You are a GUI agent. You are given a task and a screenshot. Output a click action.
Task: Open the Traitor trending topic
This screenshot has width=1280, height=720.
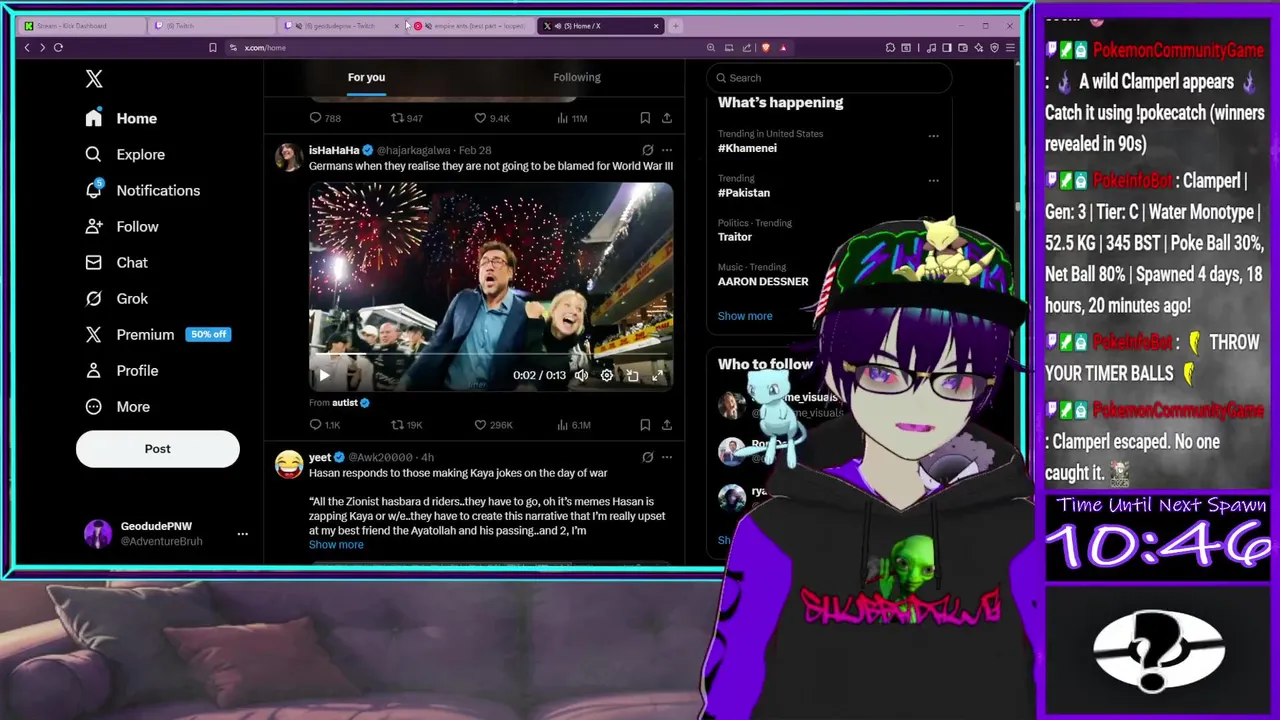(735, 237)
